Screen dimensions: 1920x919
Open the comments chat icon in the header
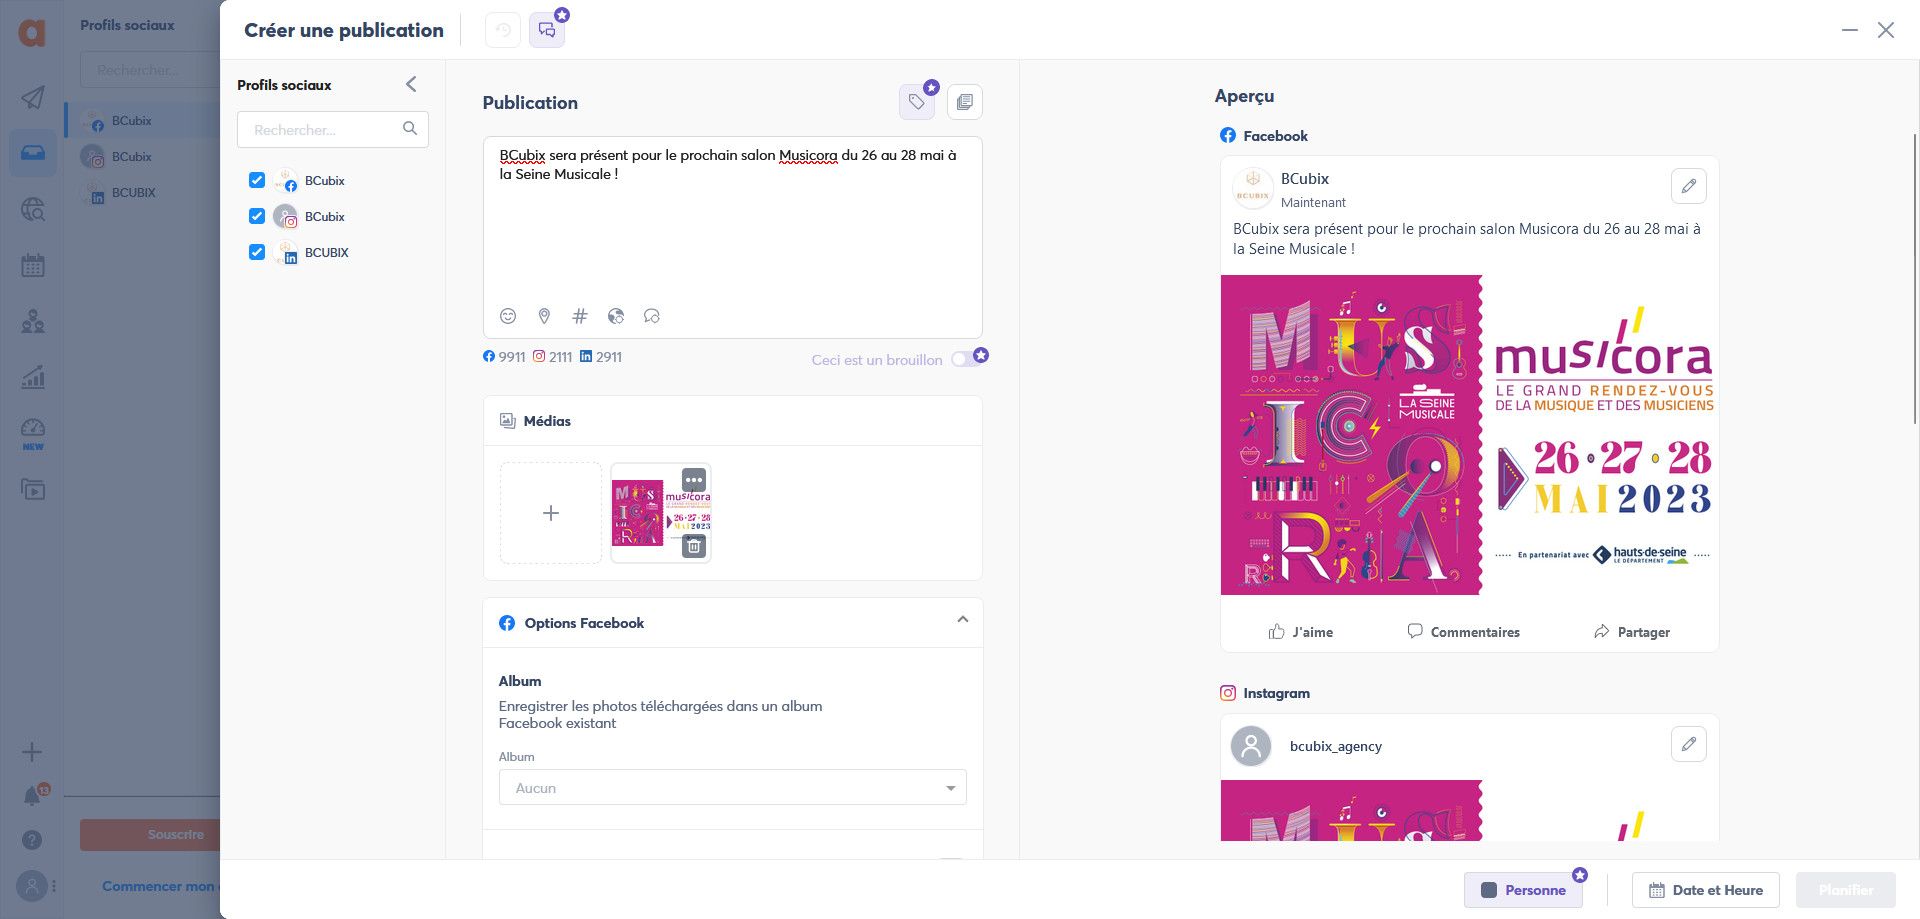pos(547,30)
